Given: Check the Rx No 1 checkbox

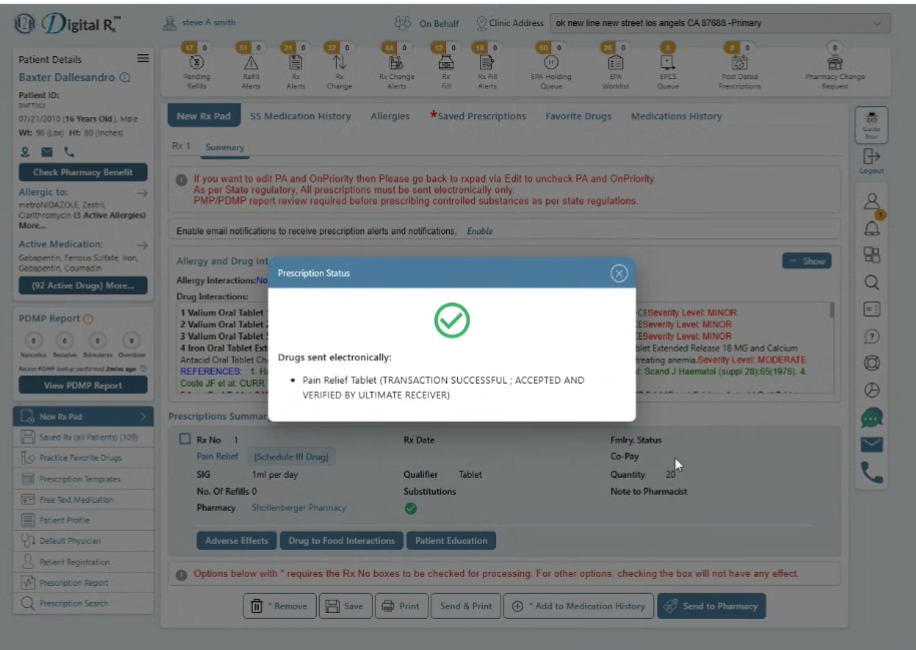Looking at the screenshot, I should point(185,439).
